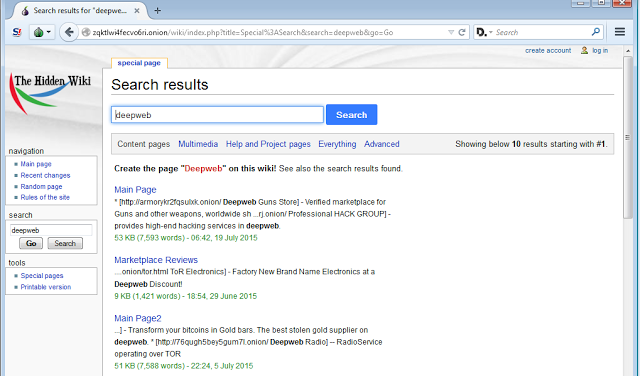This screenshot has width=640, height=376.
Task: Click the Search results heading
Action: pos(160,85)
